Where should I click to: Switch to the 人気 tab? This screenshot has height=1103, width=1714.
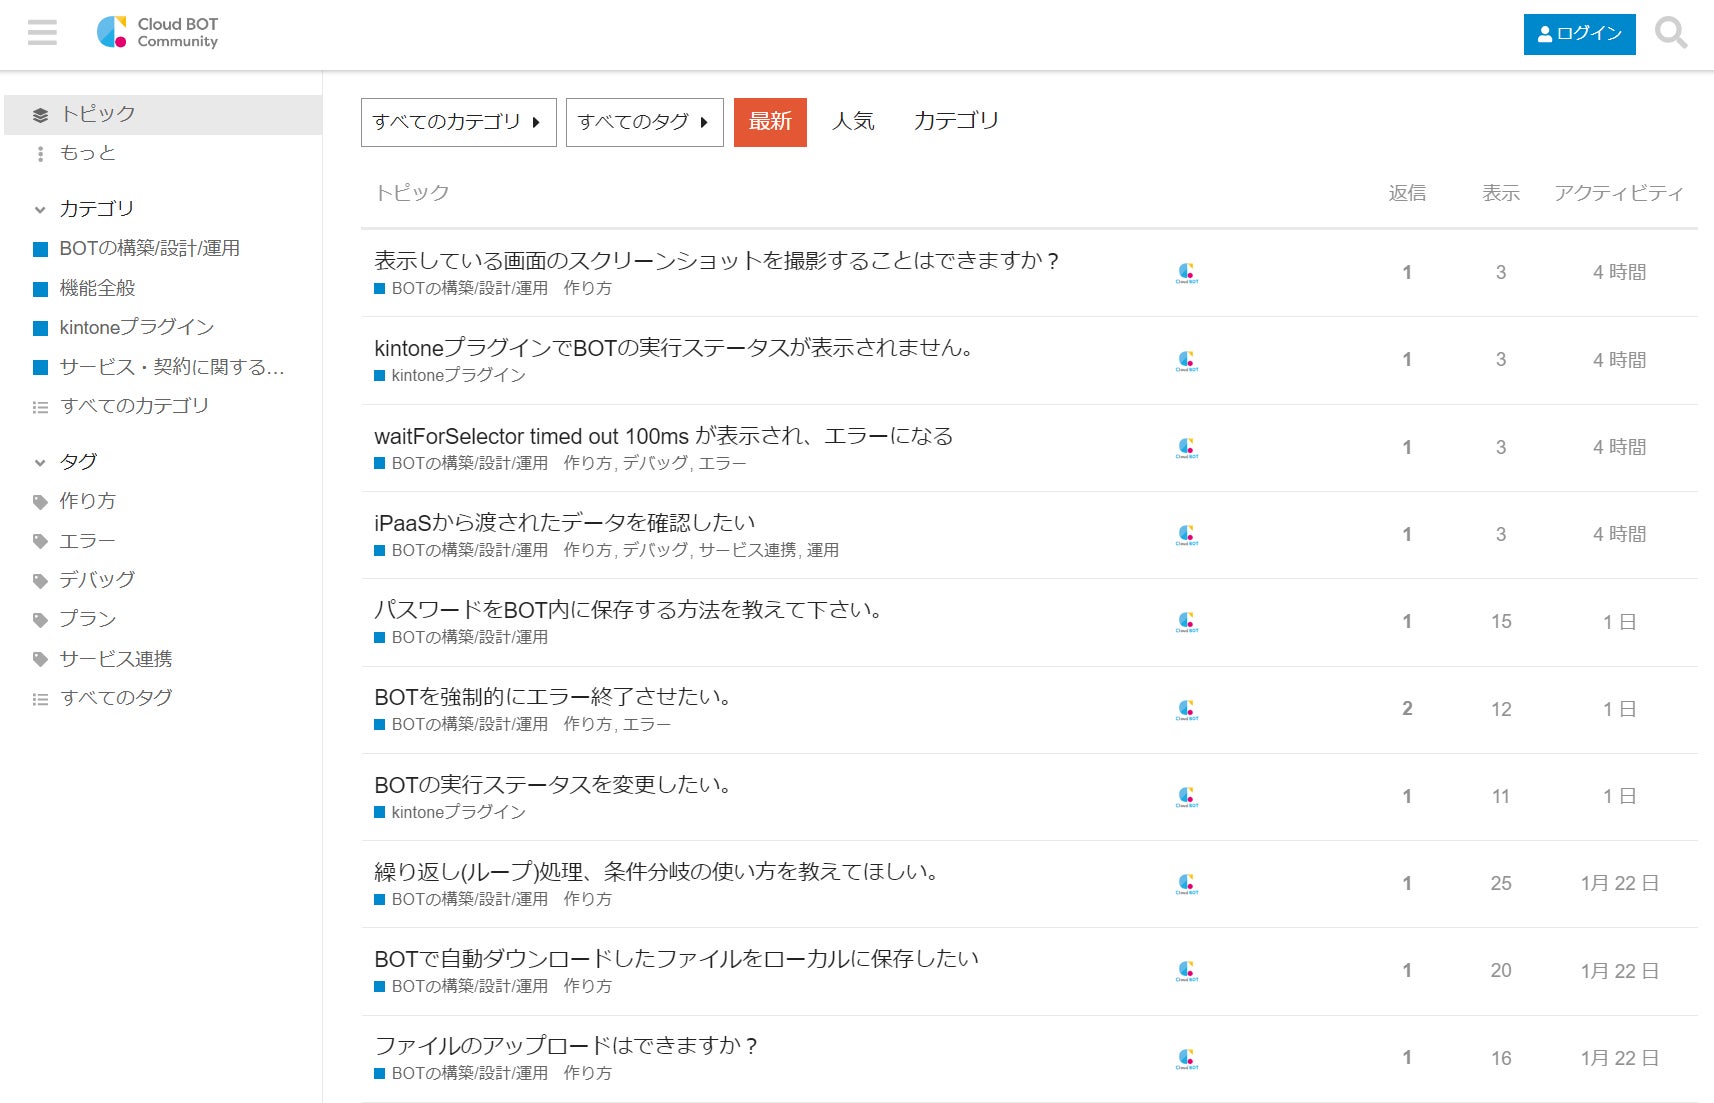(853, 122)
